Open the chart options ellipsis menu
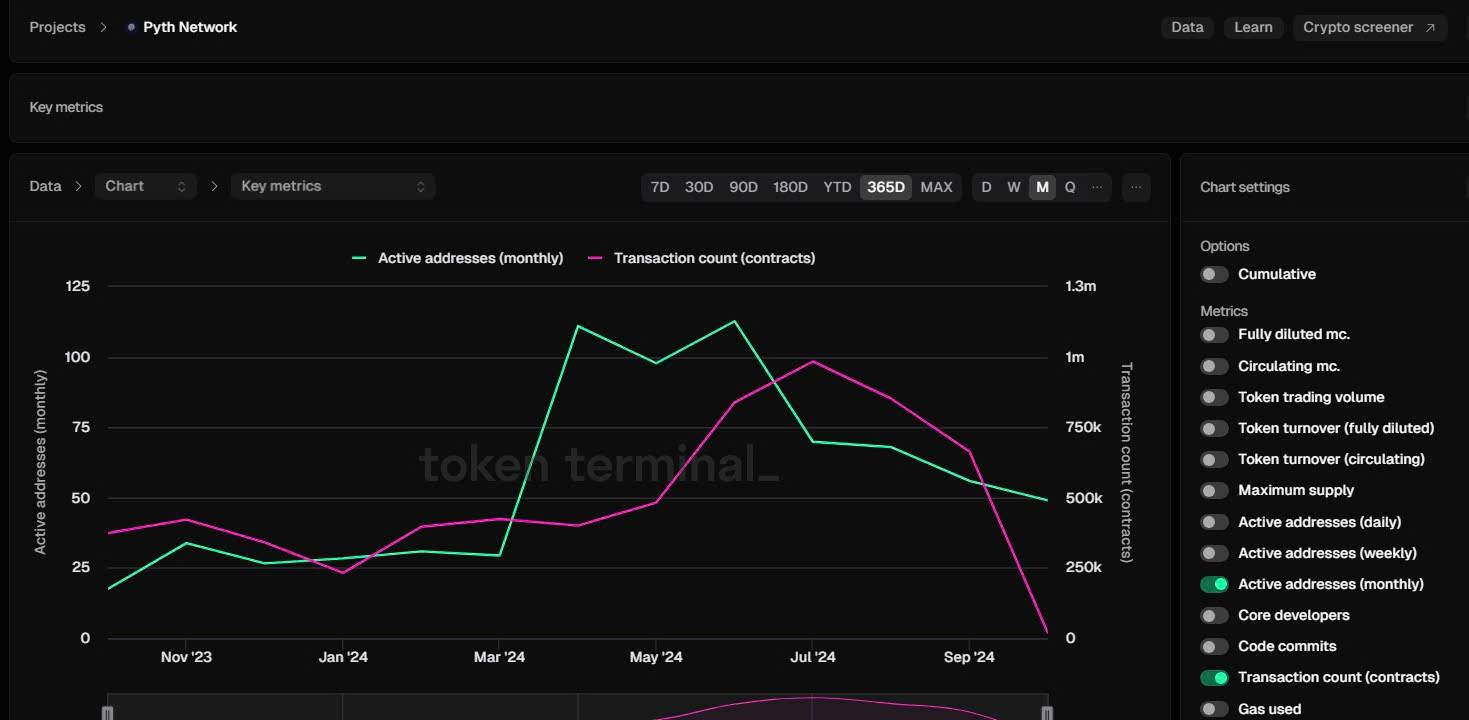The image size is (1469, 720). tap(1135, 187)
